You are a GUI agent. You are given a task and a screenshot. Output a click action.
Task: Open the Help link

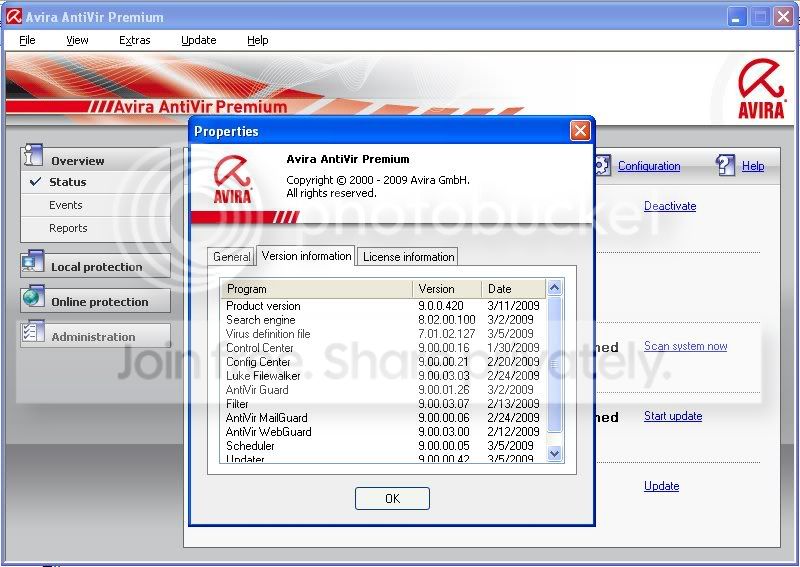753,166
